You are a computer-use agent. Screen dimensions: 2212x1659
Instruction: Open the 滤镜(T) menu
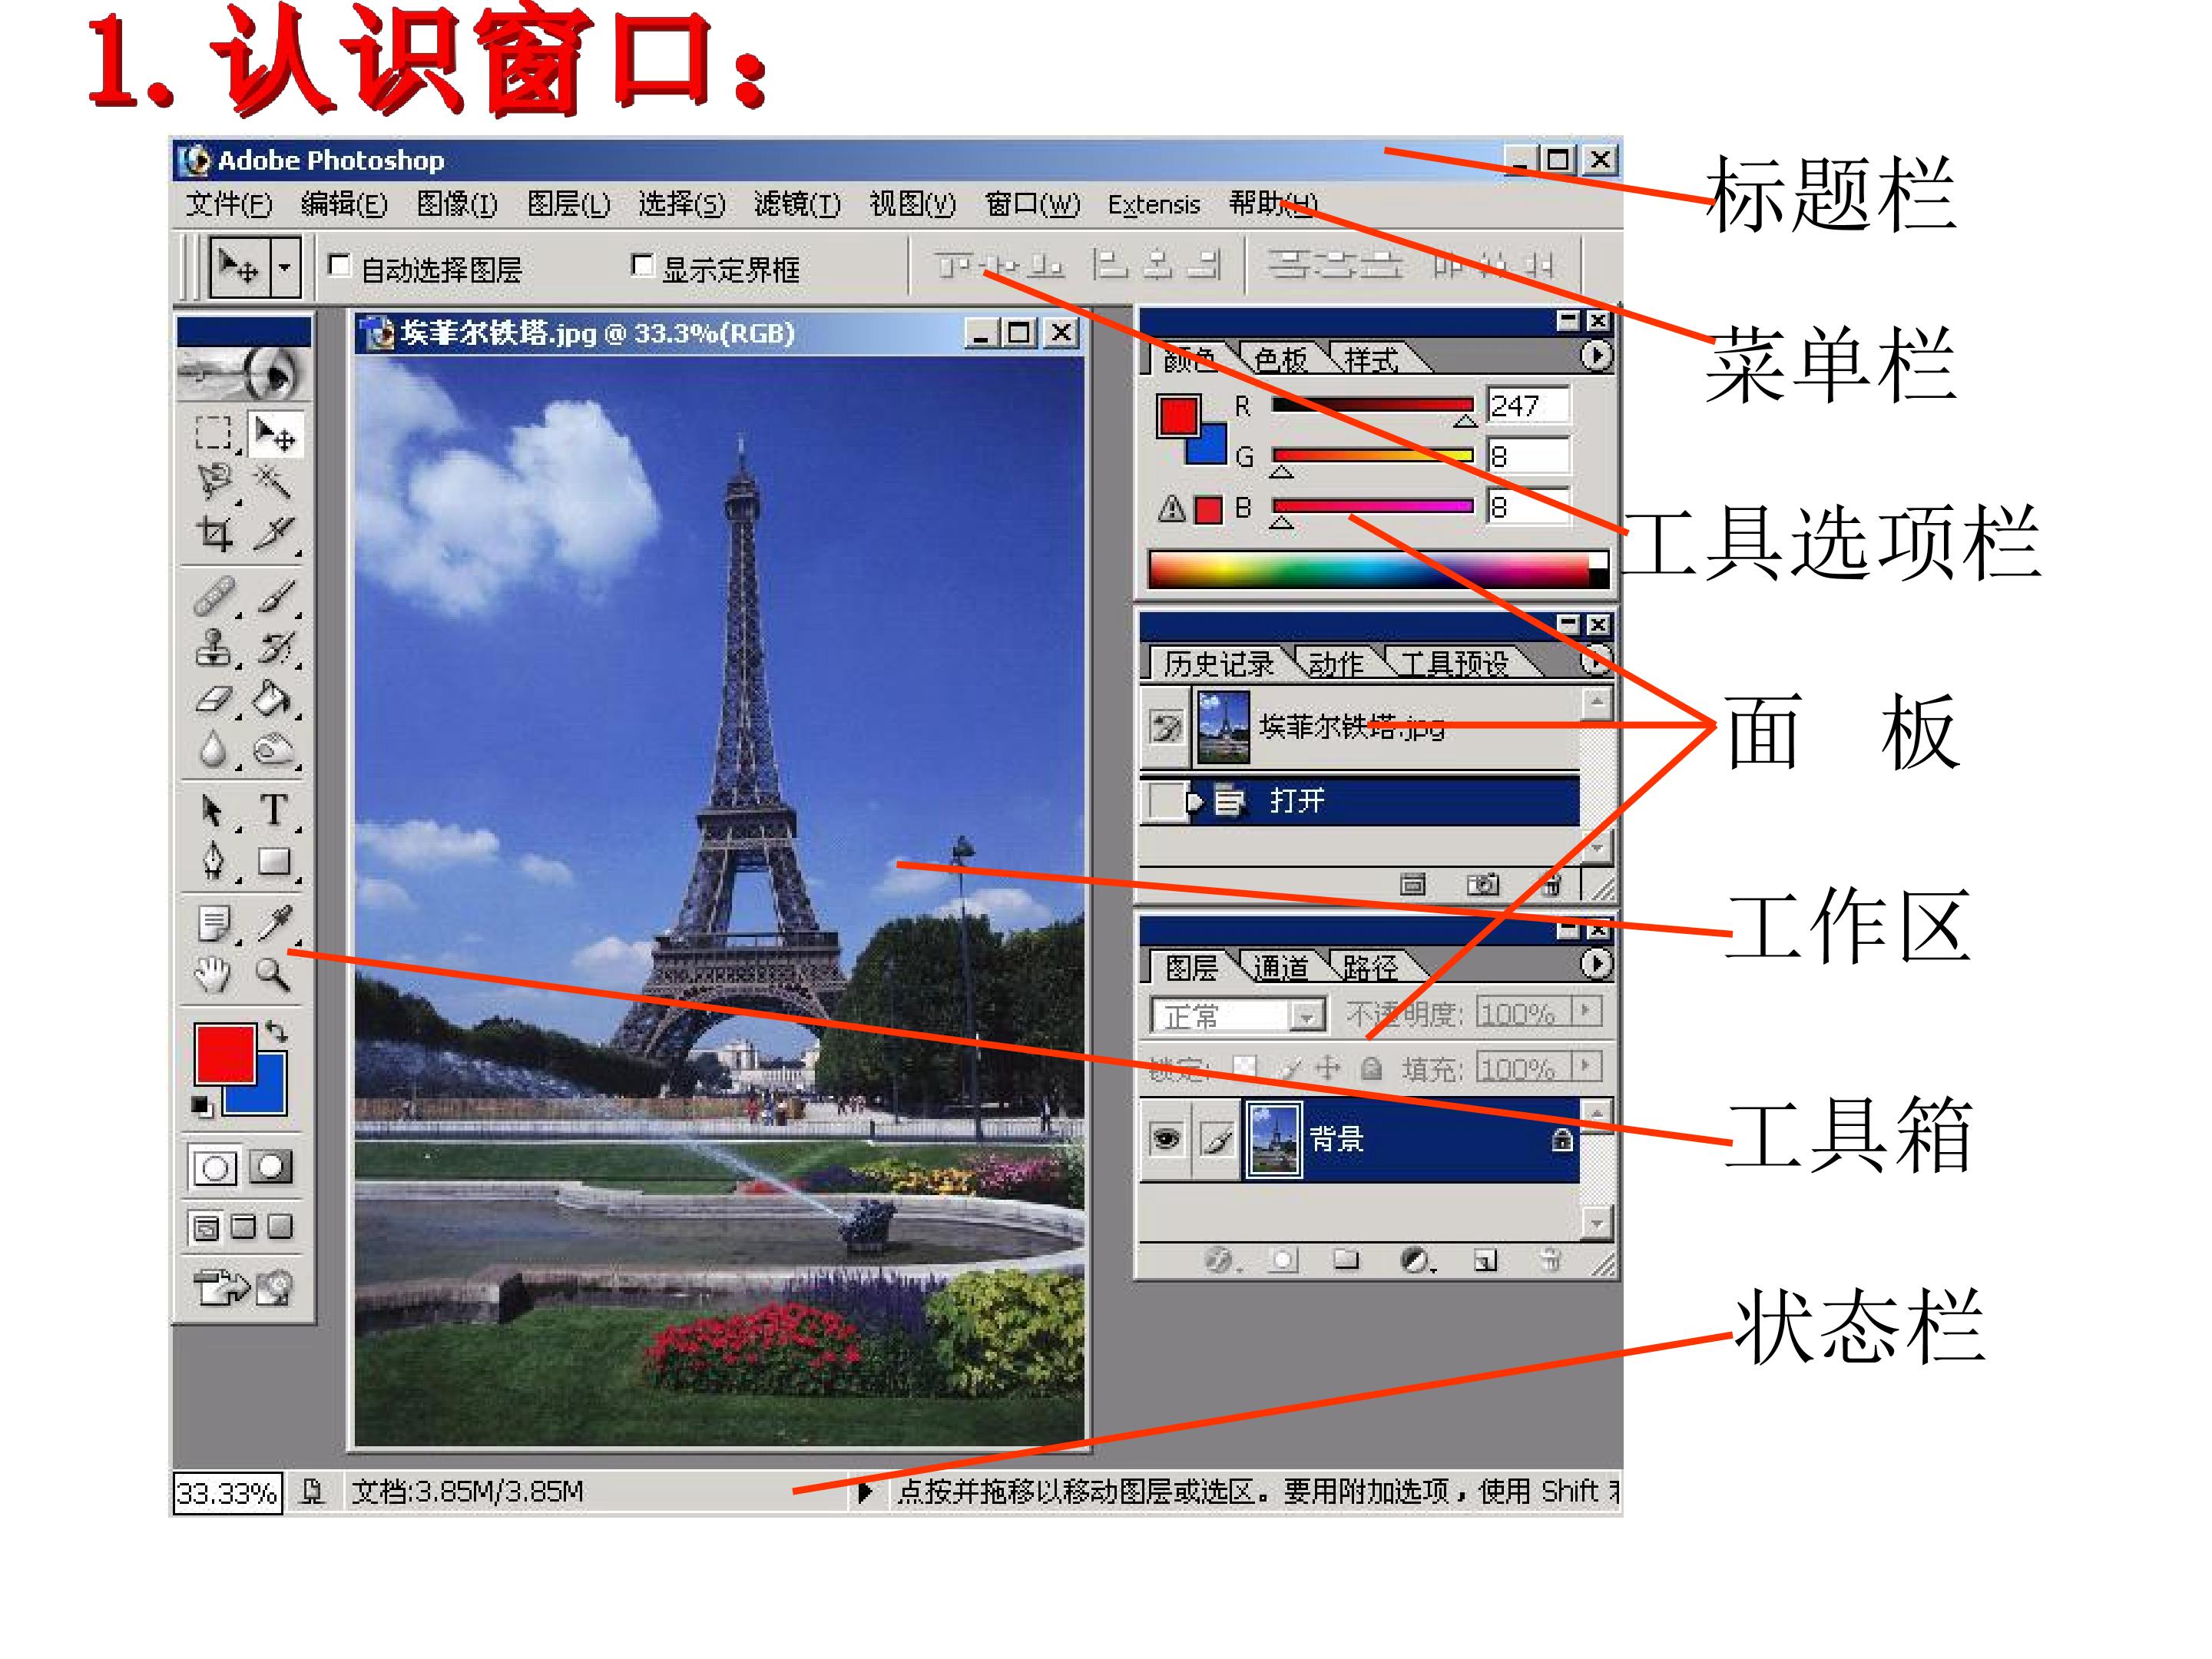tap(797, 204)
